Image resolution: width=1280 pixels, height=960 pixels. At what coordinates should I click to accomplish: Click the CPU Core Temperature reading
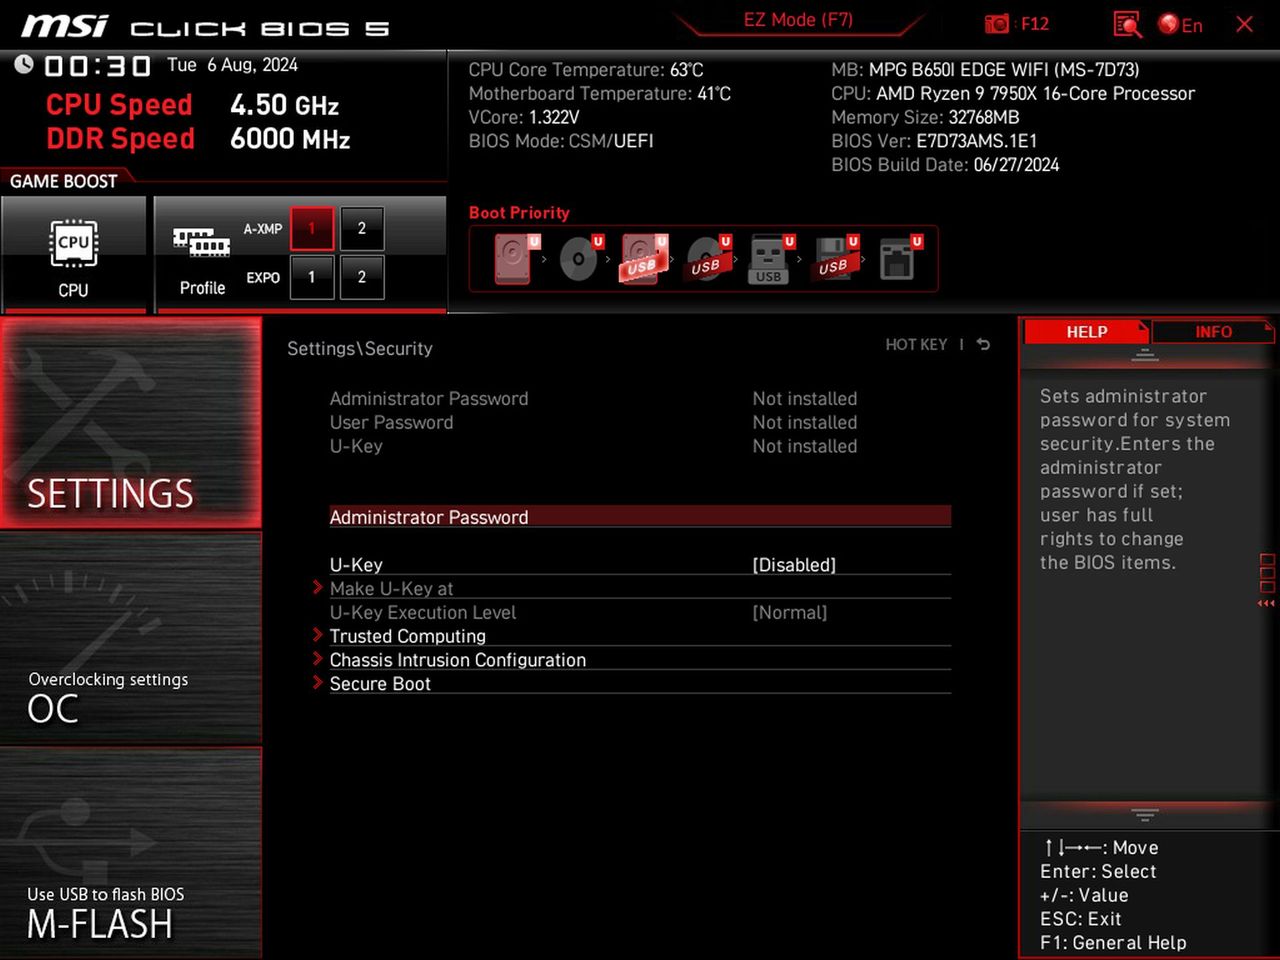[x=586, y=70]
